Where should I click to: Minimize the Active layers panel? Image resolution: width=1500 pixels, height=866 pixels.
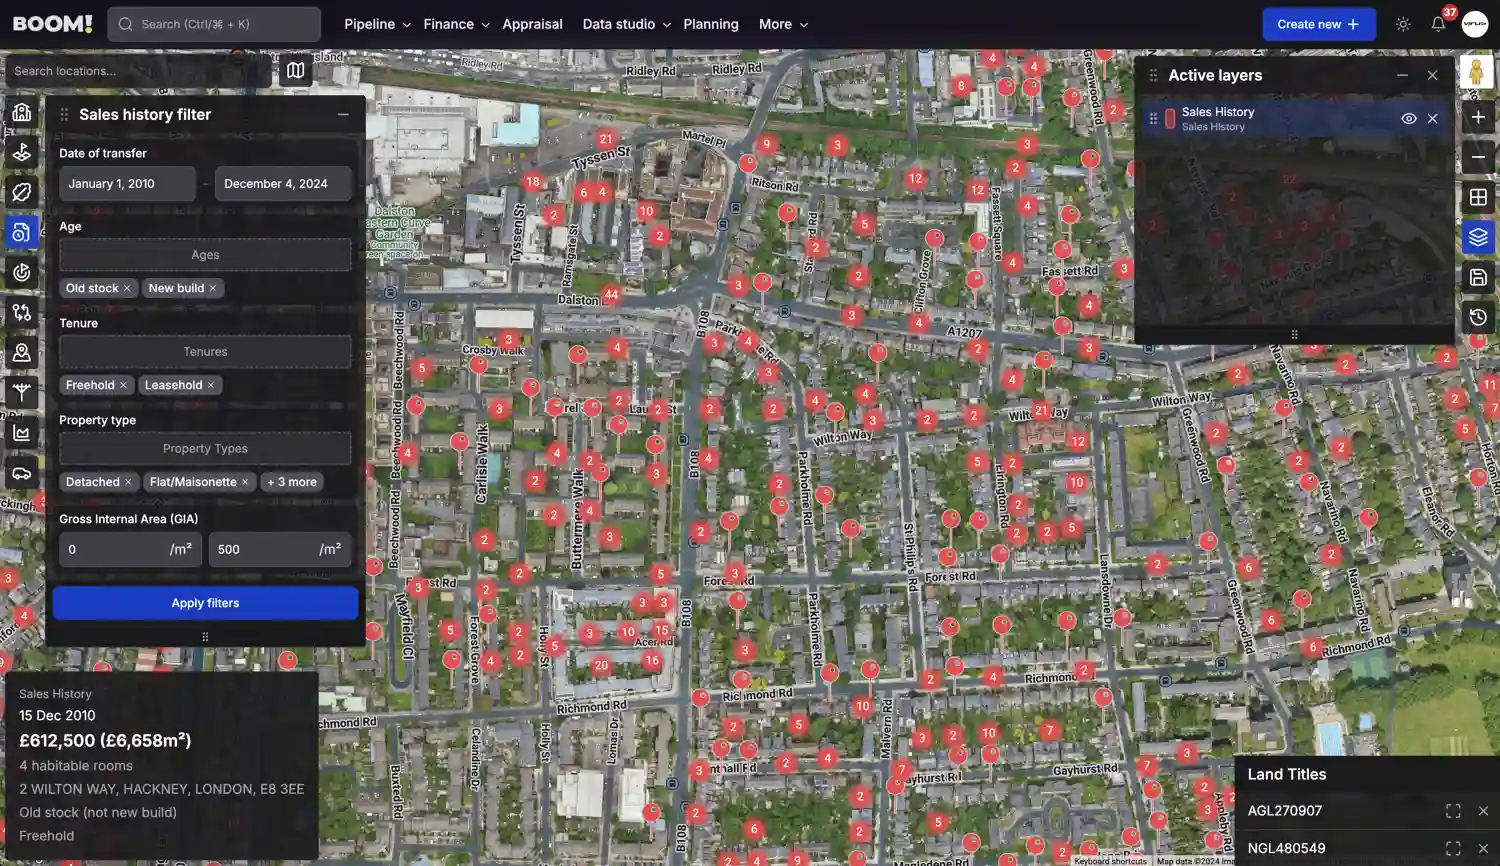[1402, 75]
